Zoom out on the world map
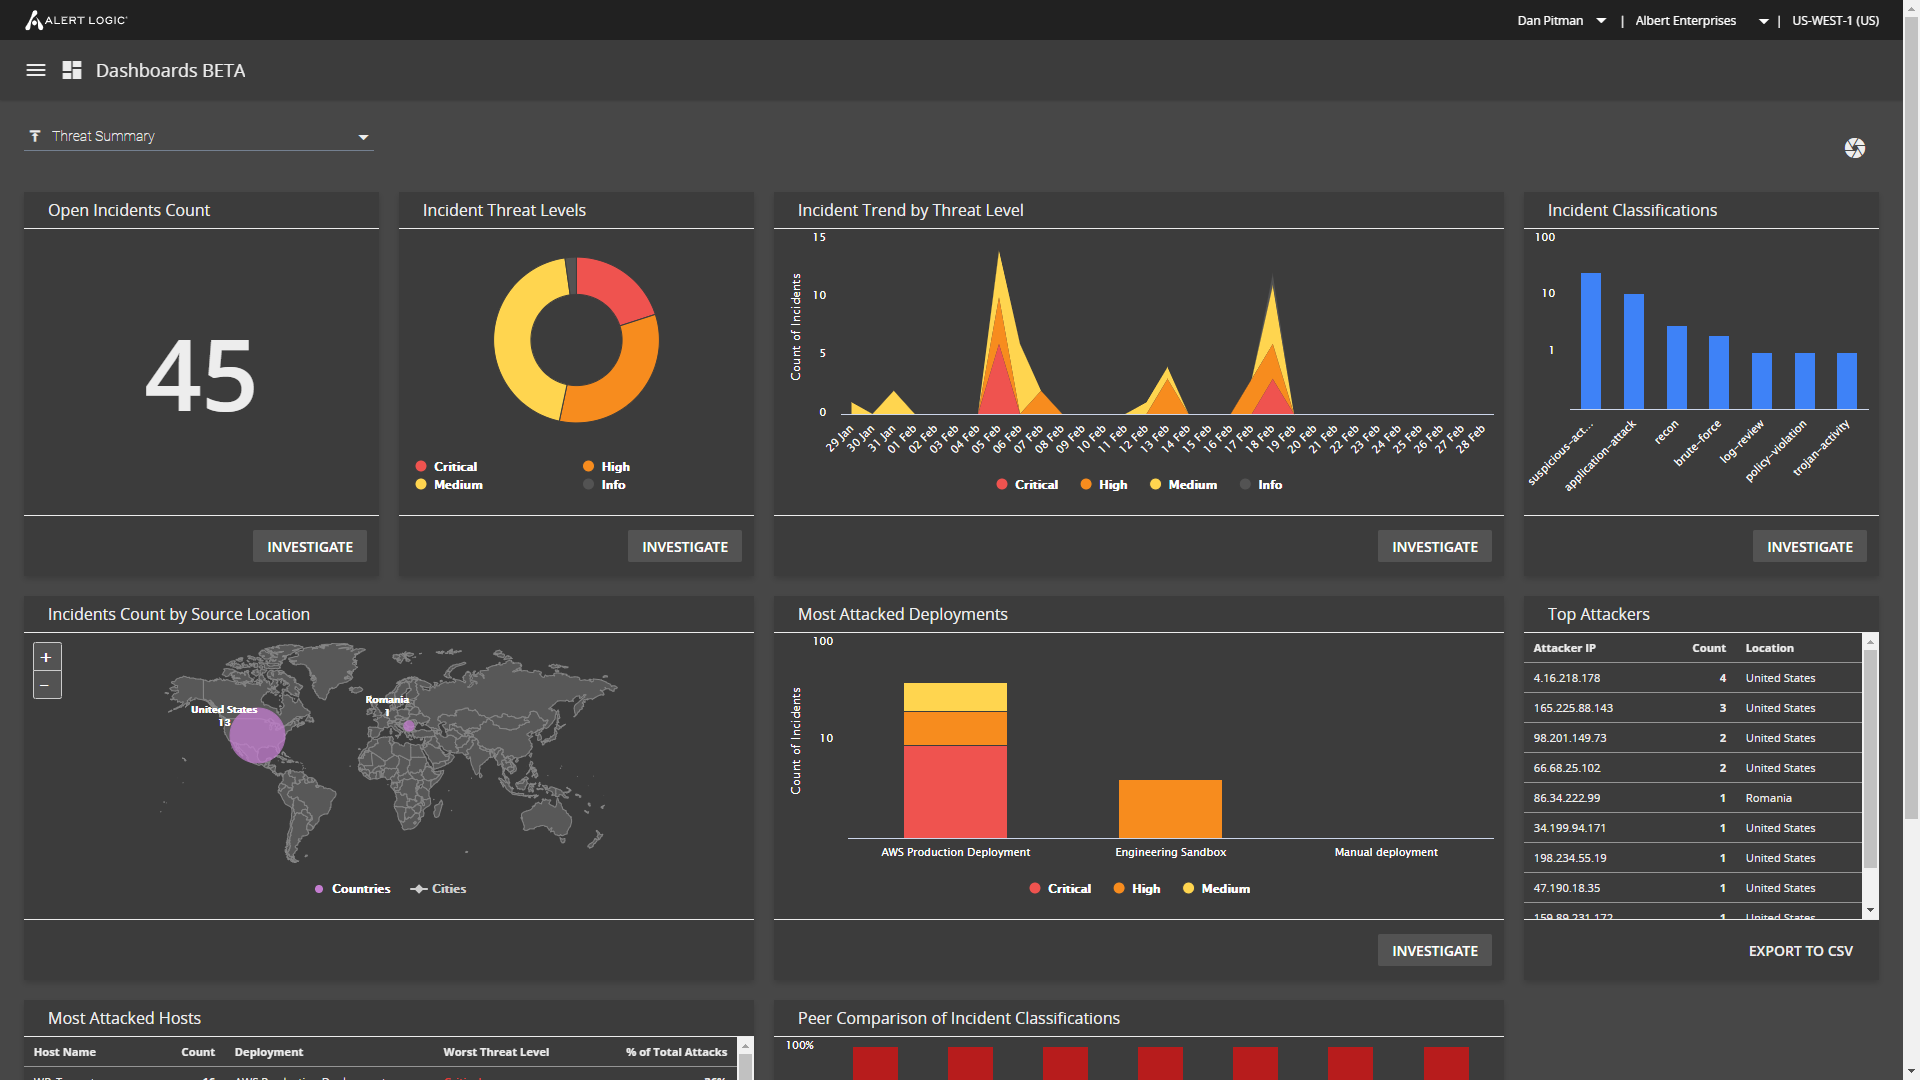The height and width of the screenshot is (1080, 1920). point(46,685)
